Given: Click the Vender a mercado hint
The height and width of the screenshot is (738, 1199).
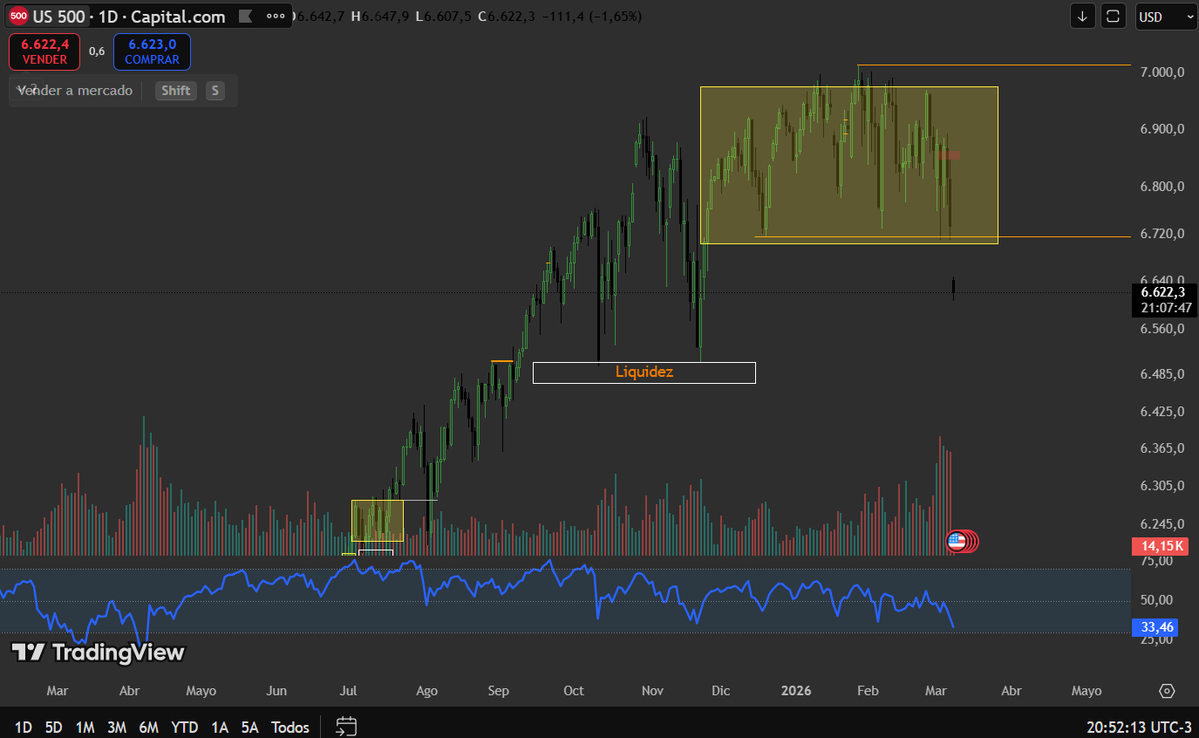Looking at the screenshot, I should click(75, 90).
